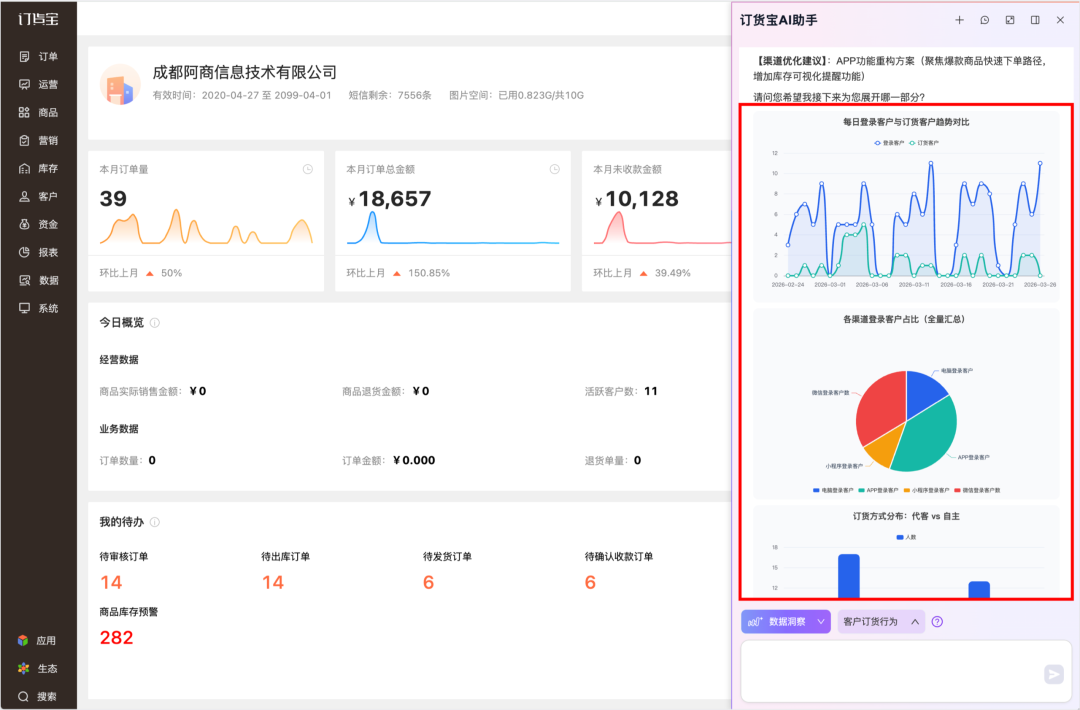
Task: Toggle AI assistant side-dock layout icon
Action: click(x=1035, y=20)
